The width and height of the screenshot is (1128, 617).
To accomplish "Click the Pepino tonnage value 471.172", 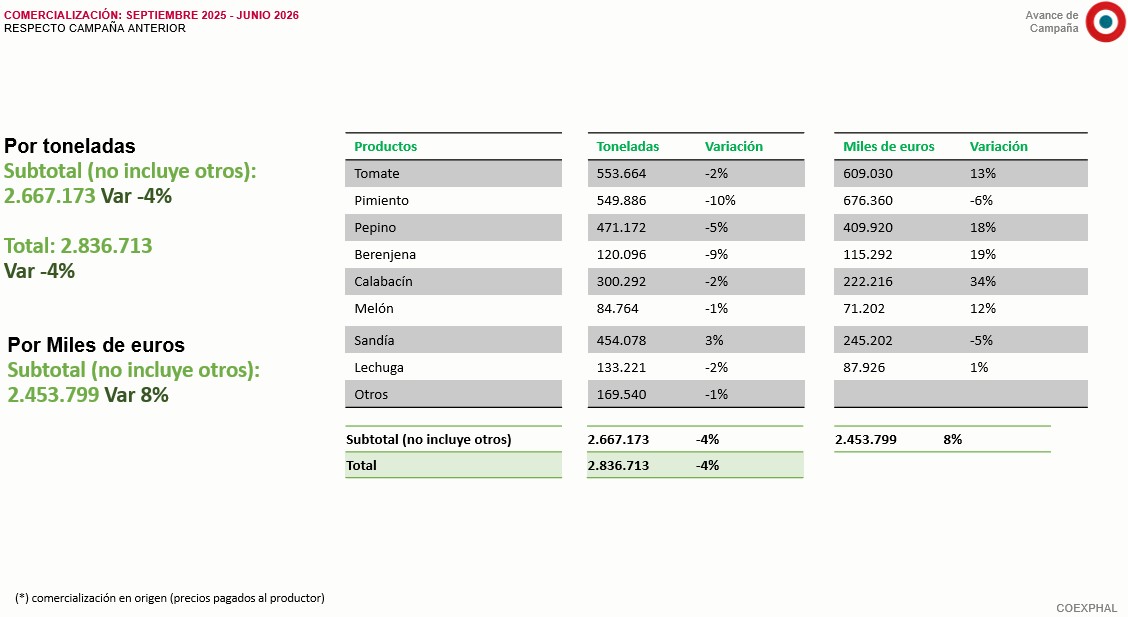I will pos(621,227).
